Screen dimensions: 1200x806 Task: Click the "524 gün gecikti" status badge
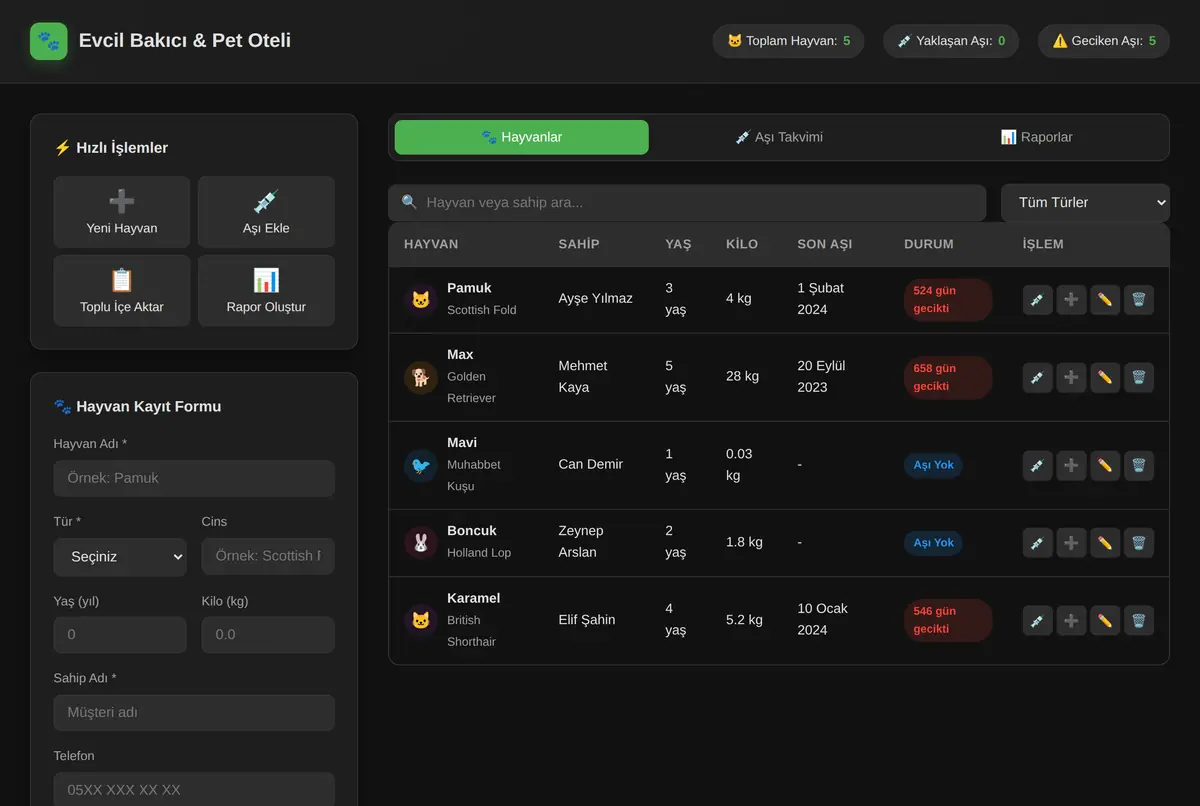pos(948,299)
